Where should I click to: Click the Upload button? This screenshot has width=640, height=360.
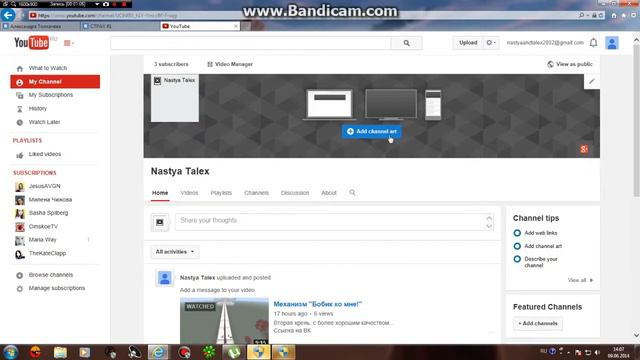tap(468, 42)
